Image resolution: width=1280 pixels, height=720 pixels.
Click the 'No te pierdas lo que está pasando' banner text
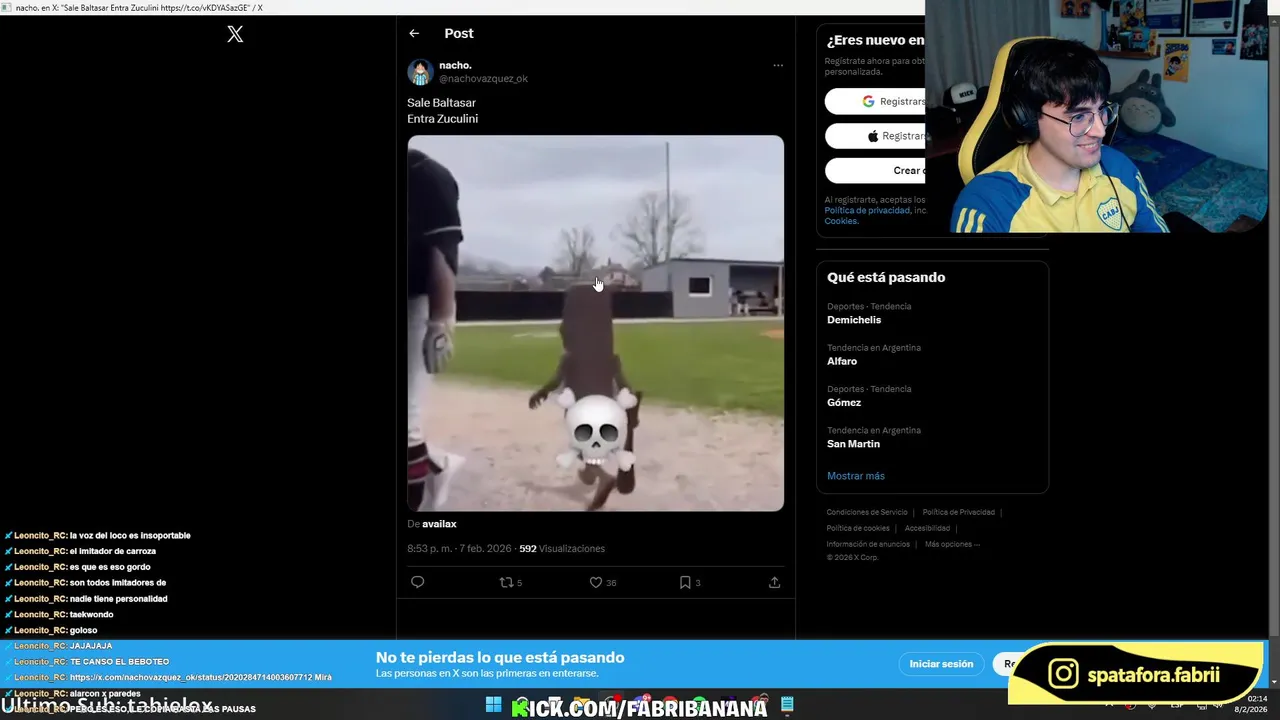pos(500,657)
